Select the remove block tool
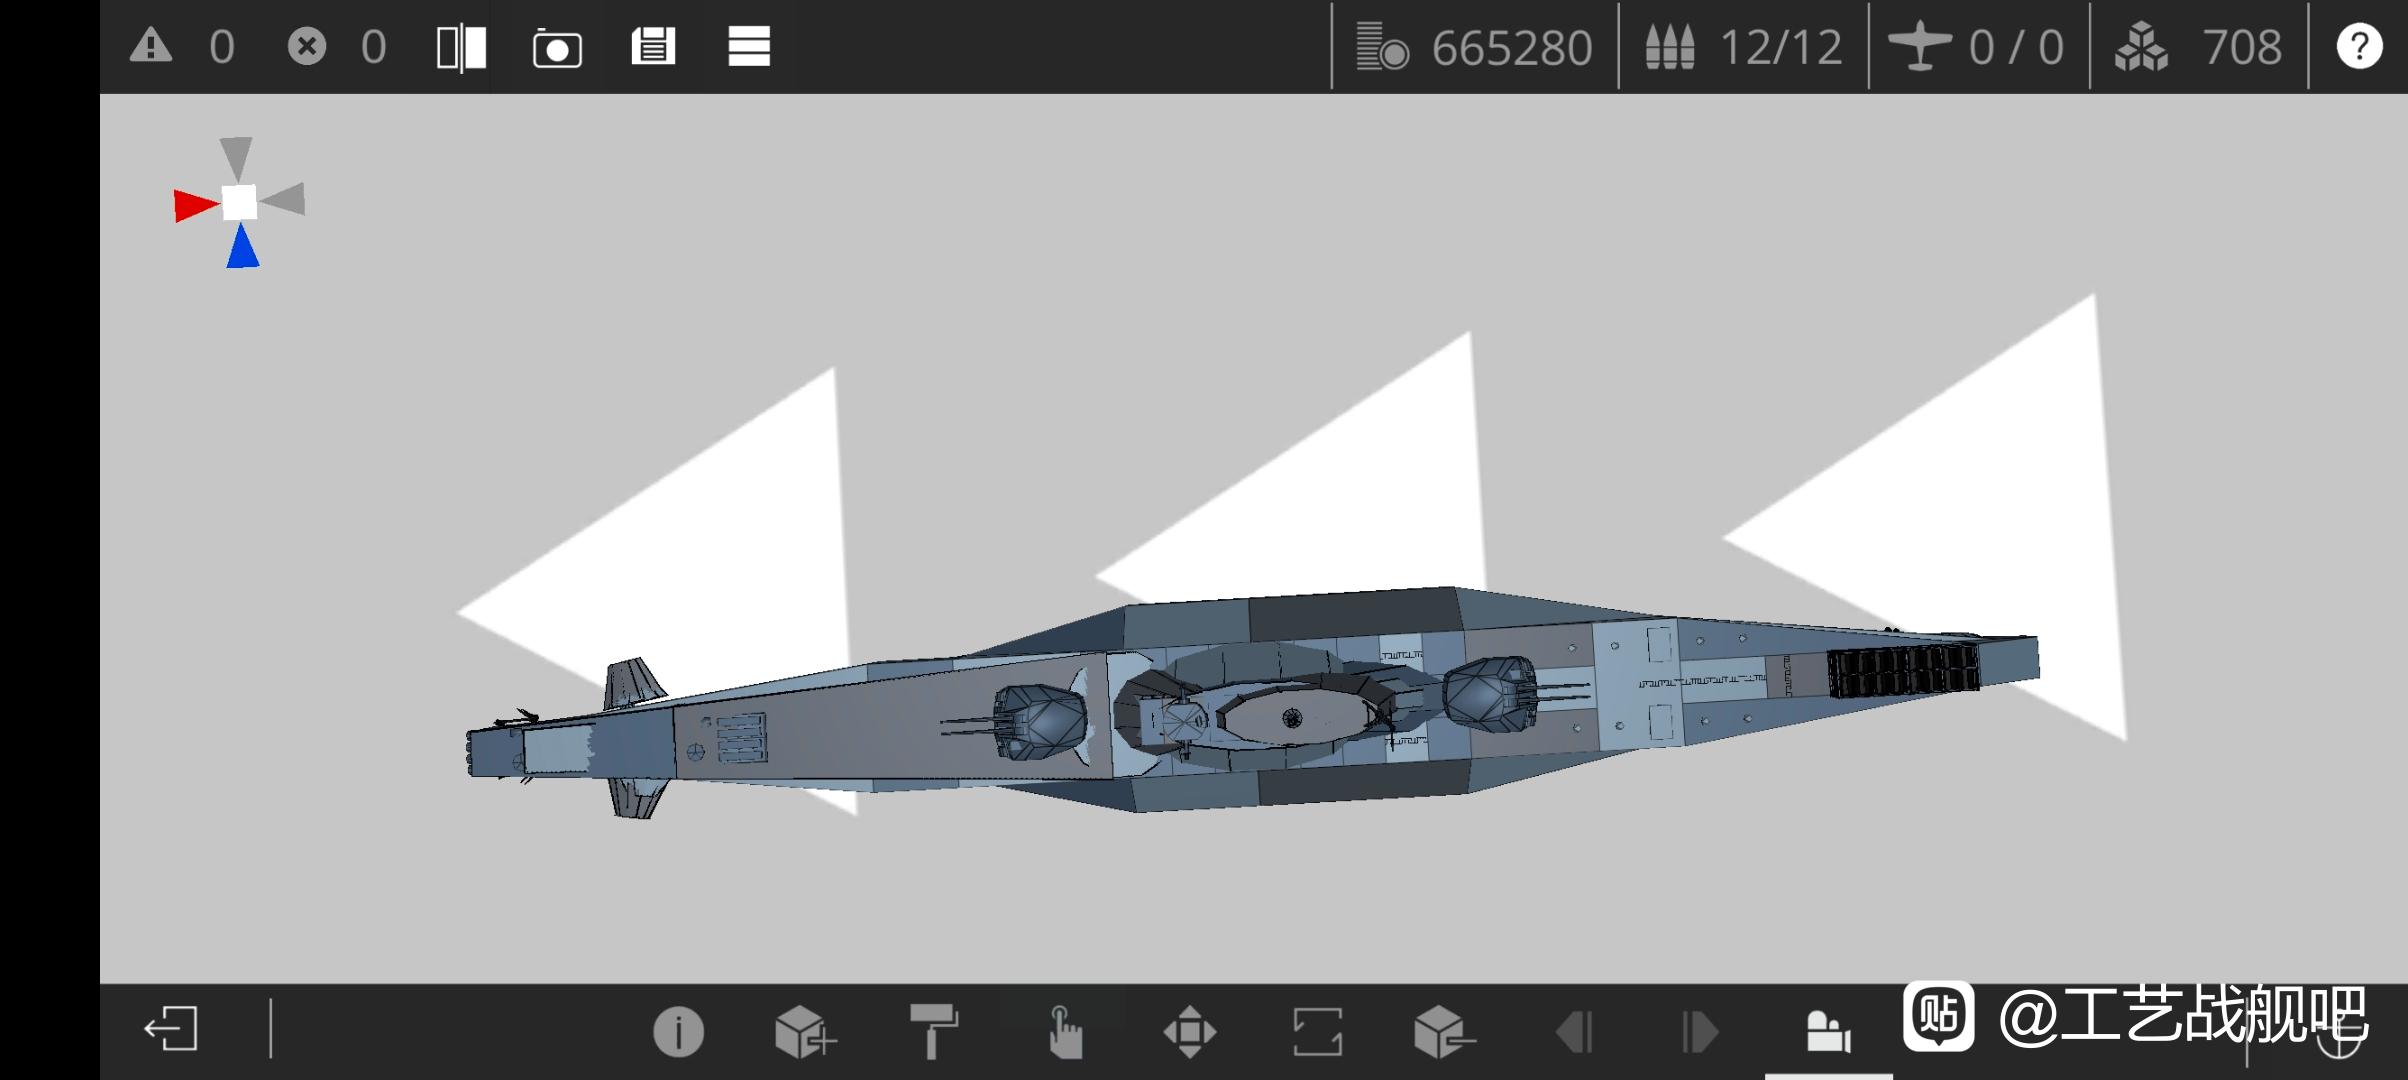2408x1080 pixels. [x=1443, y=1031]
